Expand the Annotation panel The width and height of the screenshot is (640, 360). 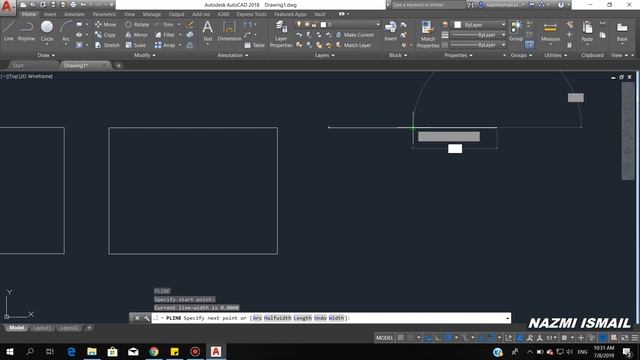[233, 55]
